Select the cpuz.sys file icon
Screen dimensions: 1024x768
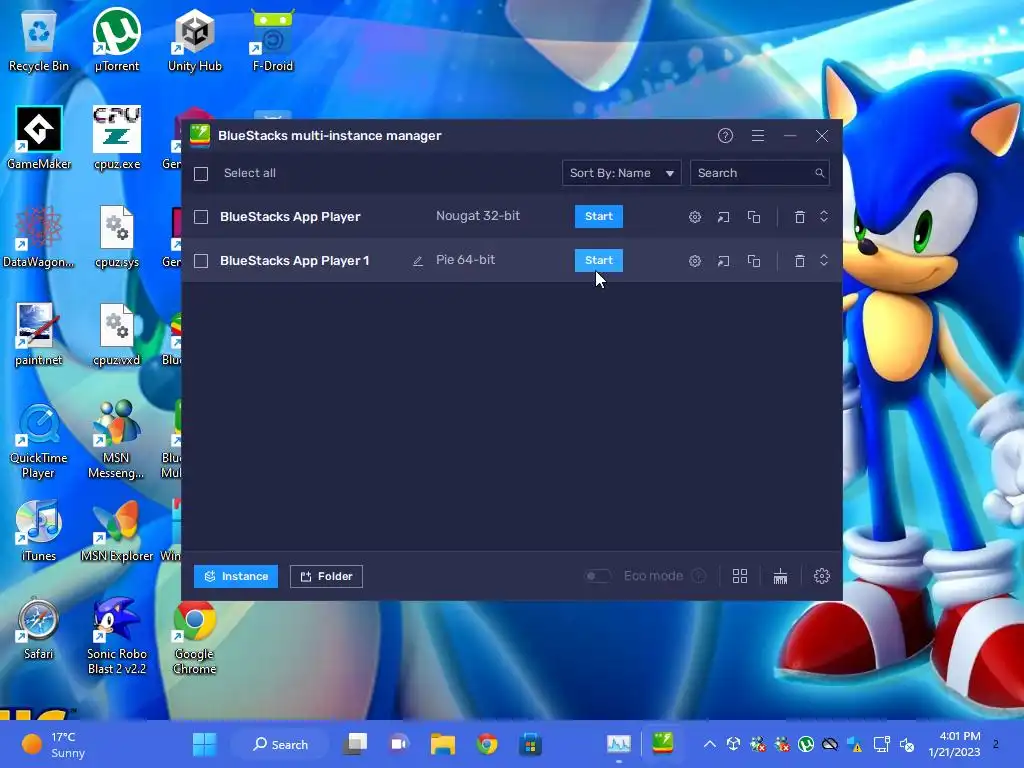[117, 236]
